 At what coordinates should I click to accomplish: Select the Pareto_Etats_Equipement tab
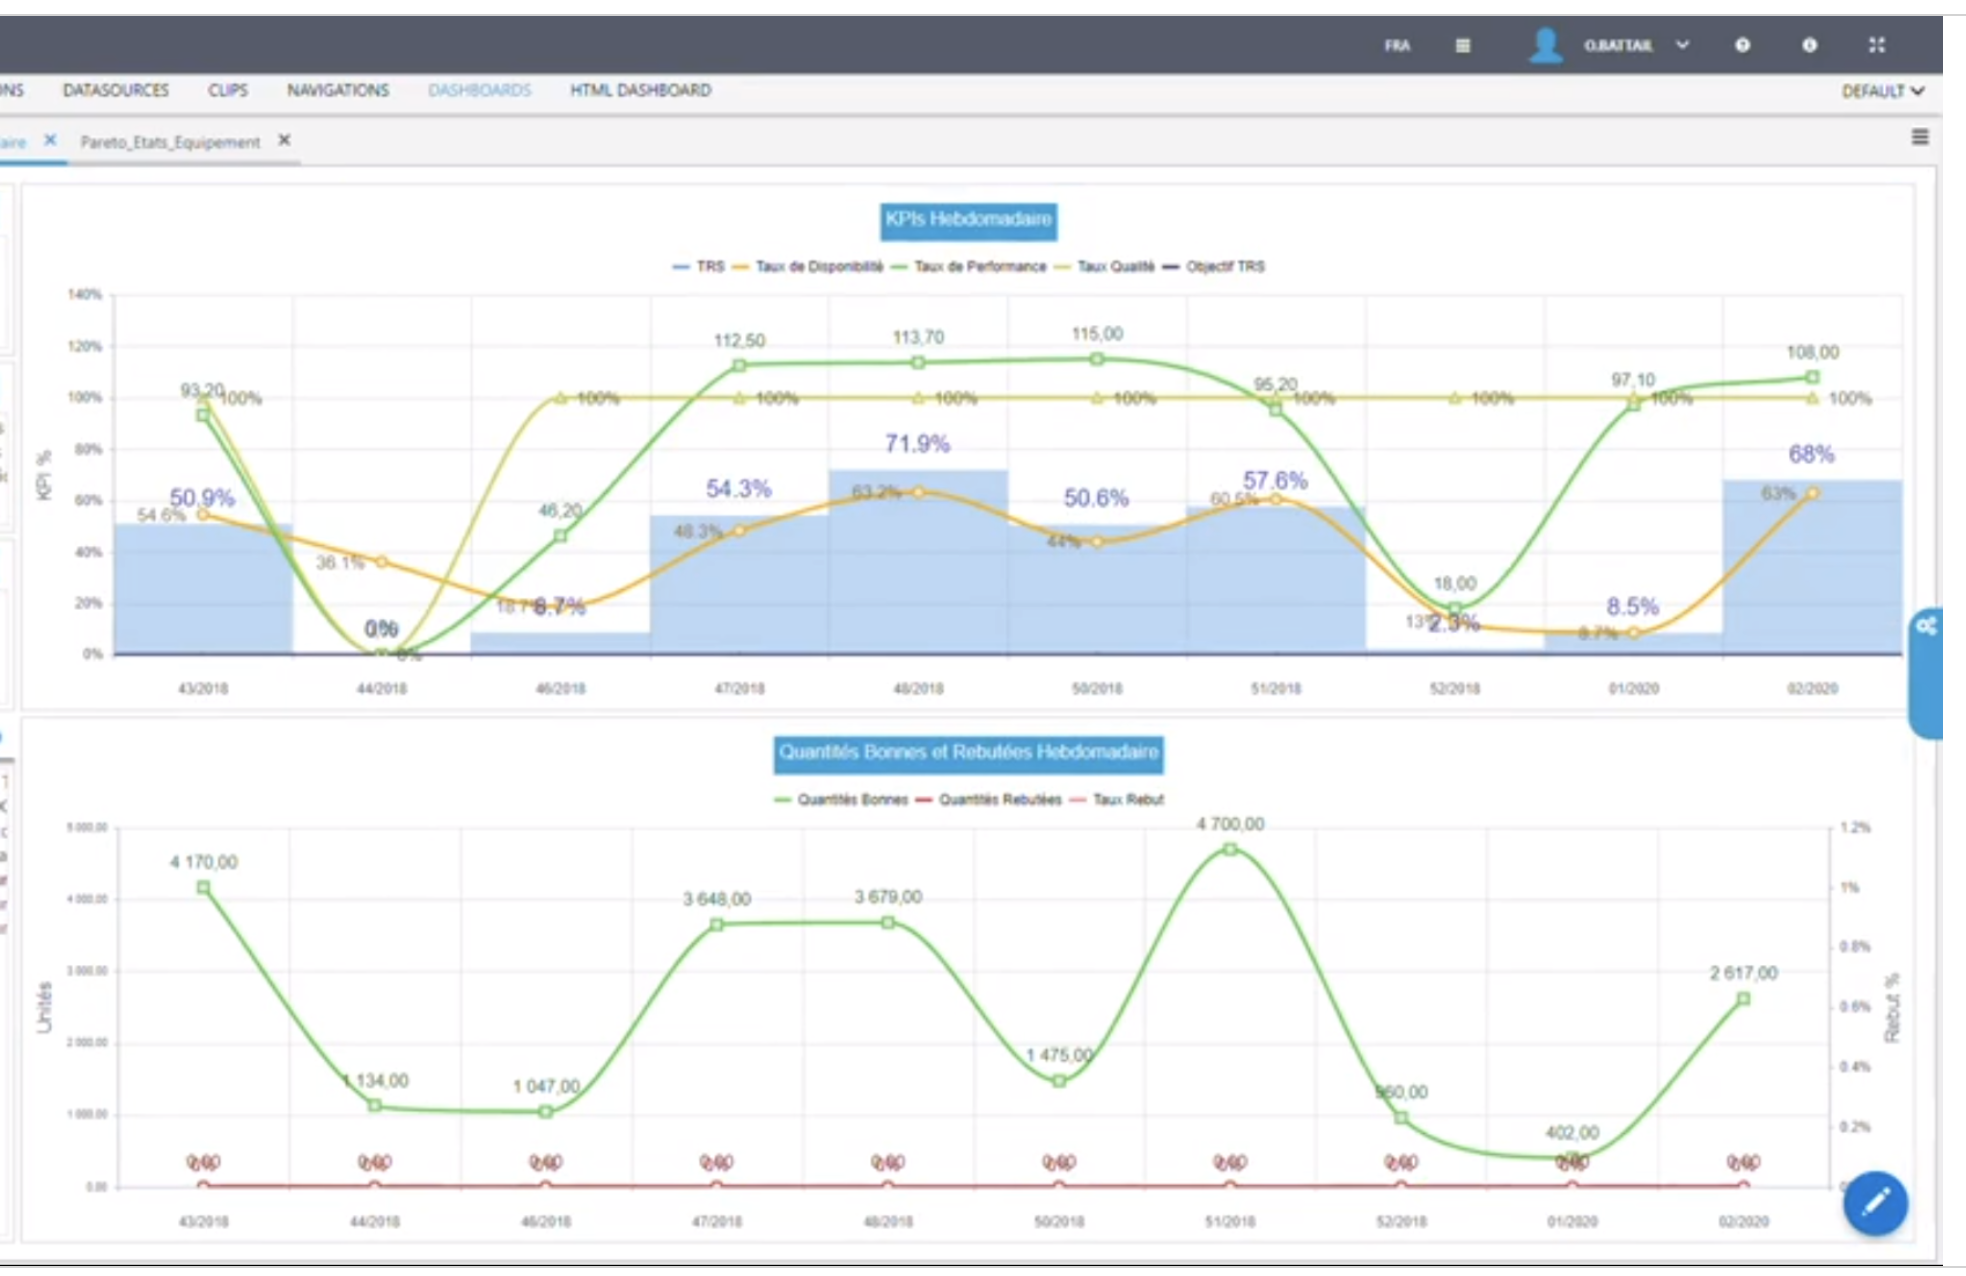point(172,141)
